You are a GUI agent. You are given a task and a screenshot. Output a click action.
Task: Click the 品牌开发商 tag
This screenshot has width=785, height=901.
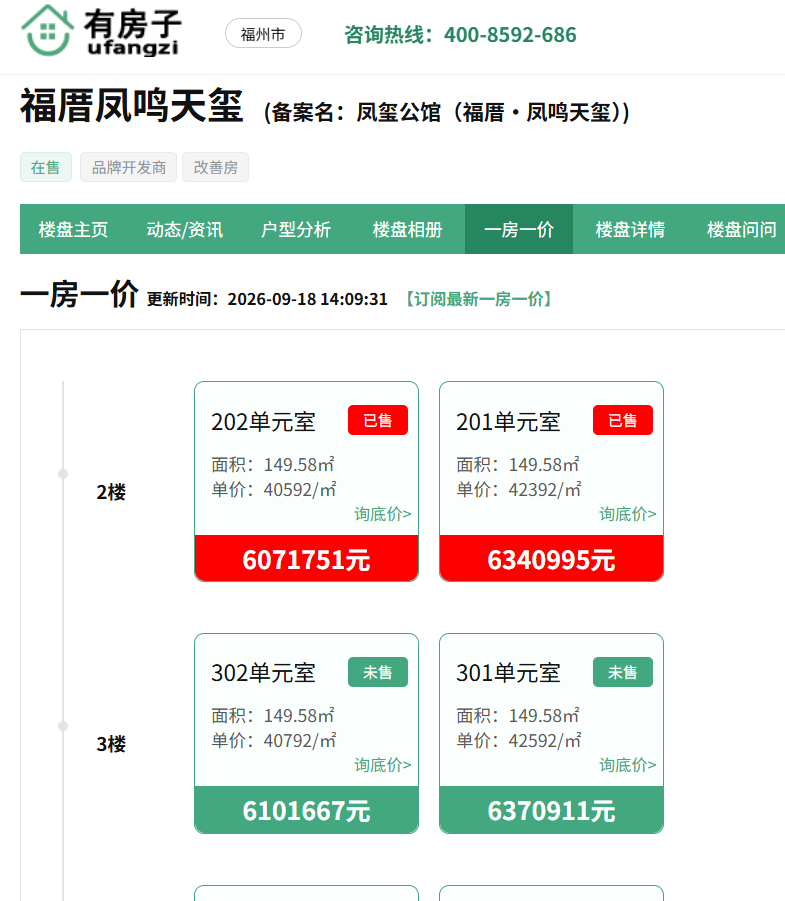pyautogui.click(x=128, y=167)
